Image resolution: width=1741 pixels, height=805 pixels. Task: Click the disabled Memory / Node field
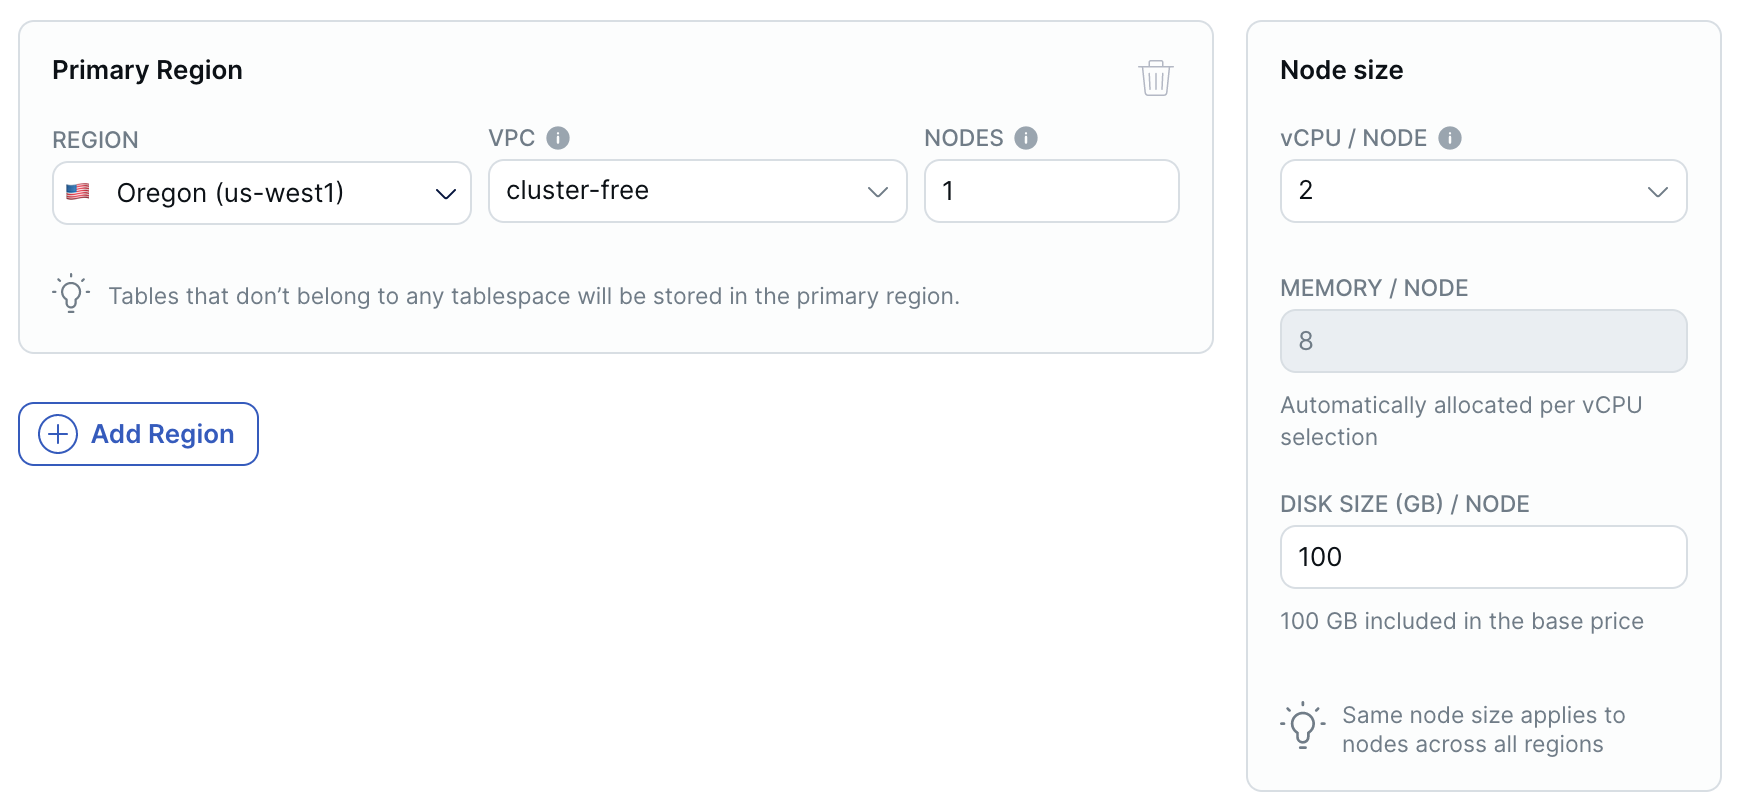[1483, 341]
